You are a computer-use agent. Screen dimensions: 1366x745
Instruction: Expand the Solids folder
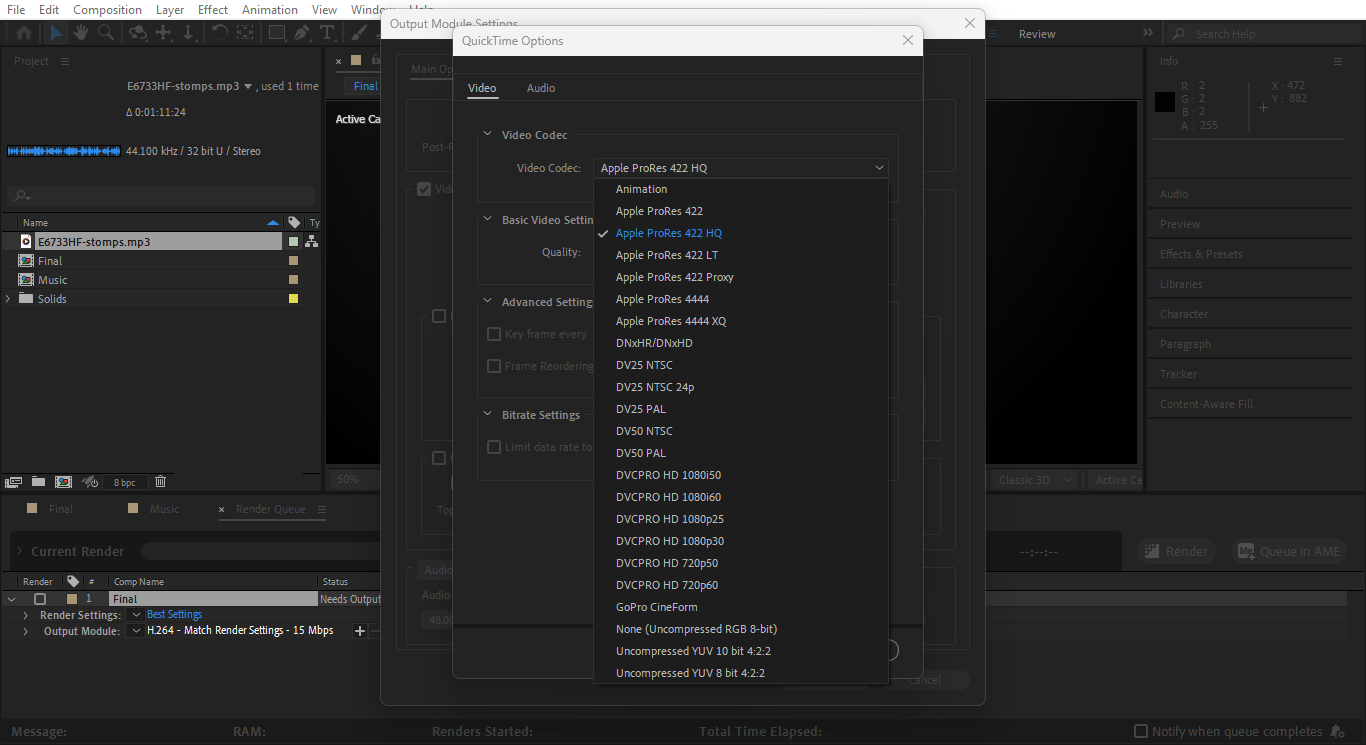(8, 299)
